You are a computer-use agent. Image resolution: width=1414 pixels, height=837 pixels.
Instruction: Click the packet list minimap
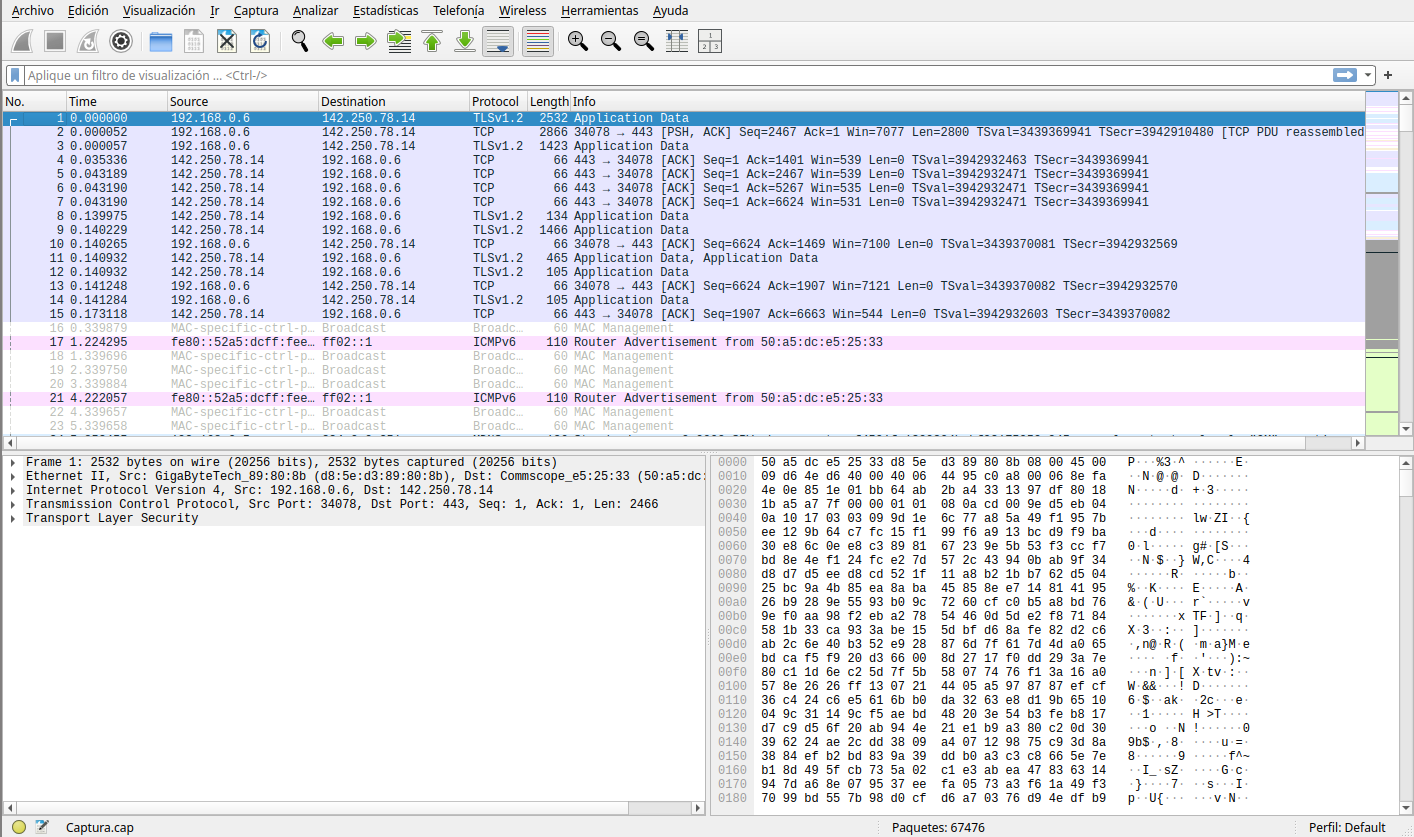[1380, 265]
